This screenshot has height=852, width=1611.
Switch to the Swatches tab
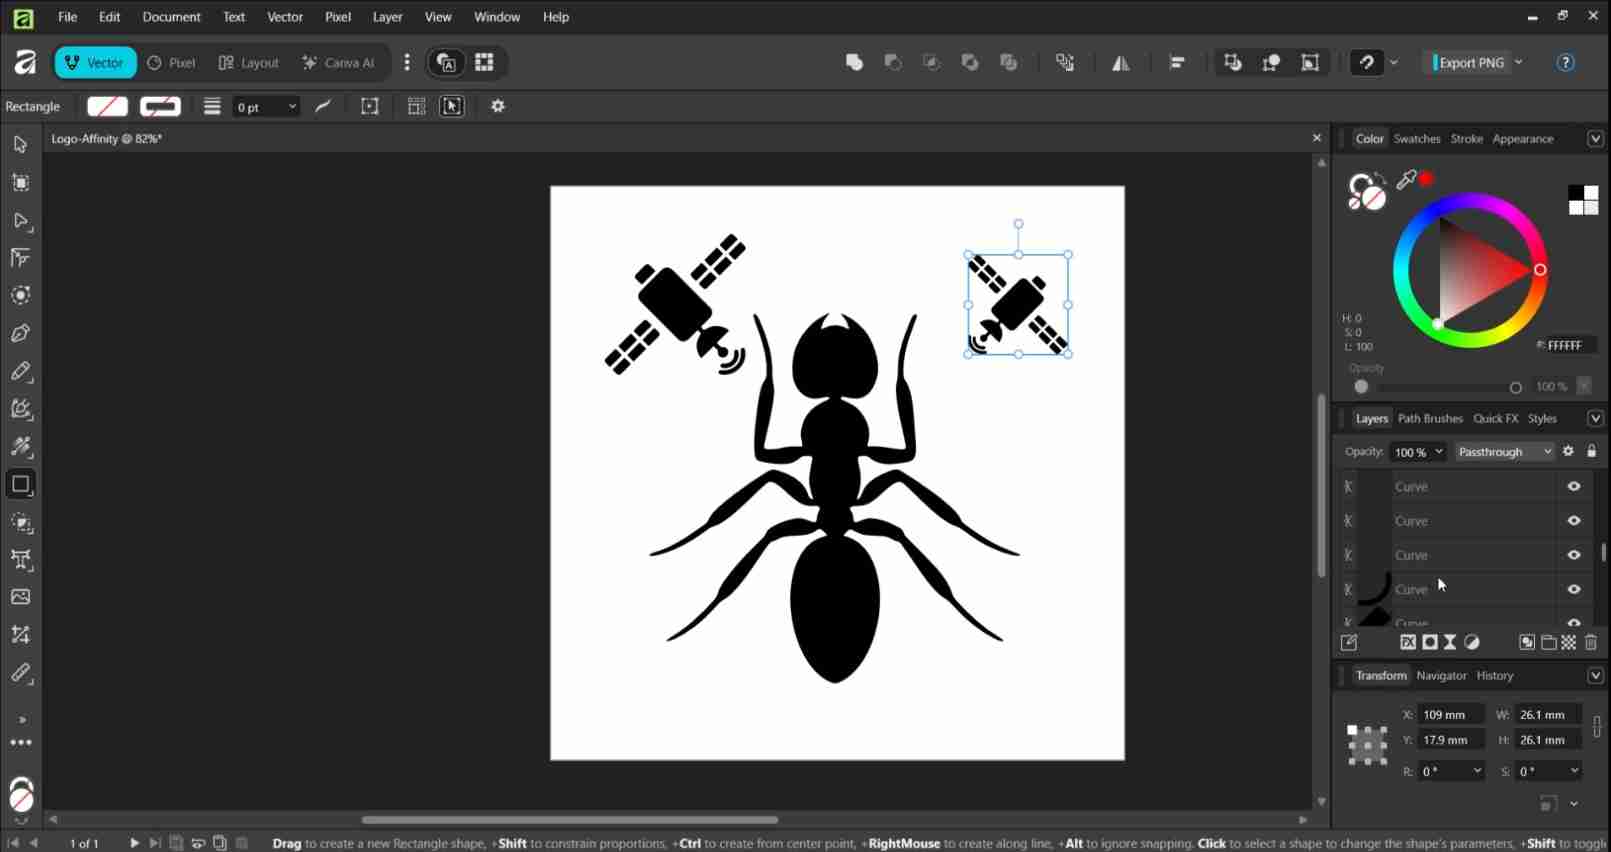pyautogui.click(x=1417, y=139)
